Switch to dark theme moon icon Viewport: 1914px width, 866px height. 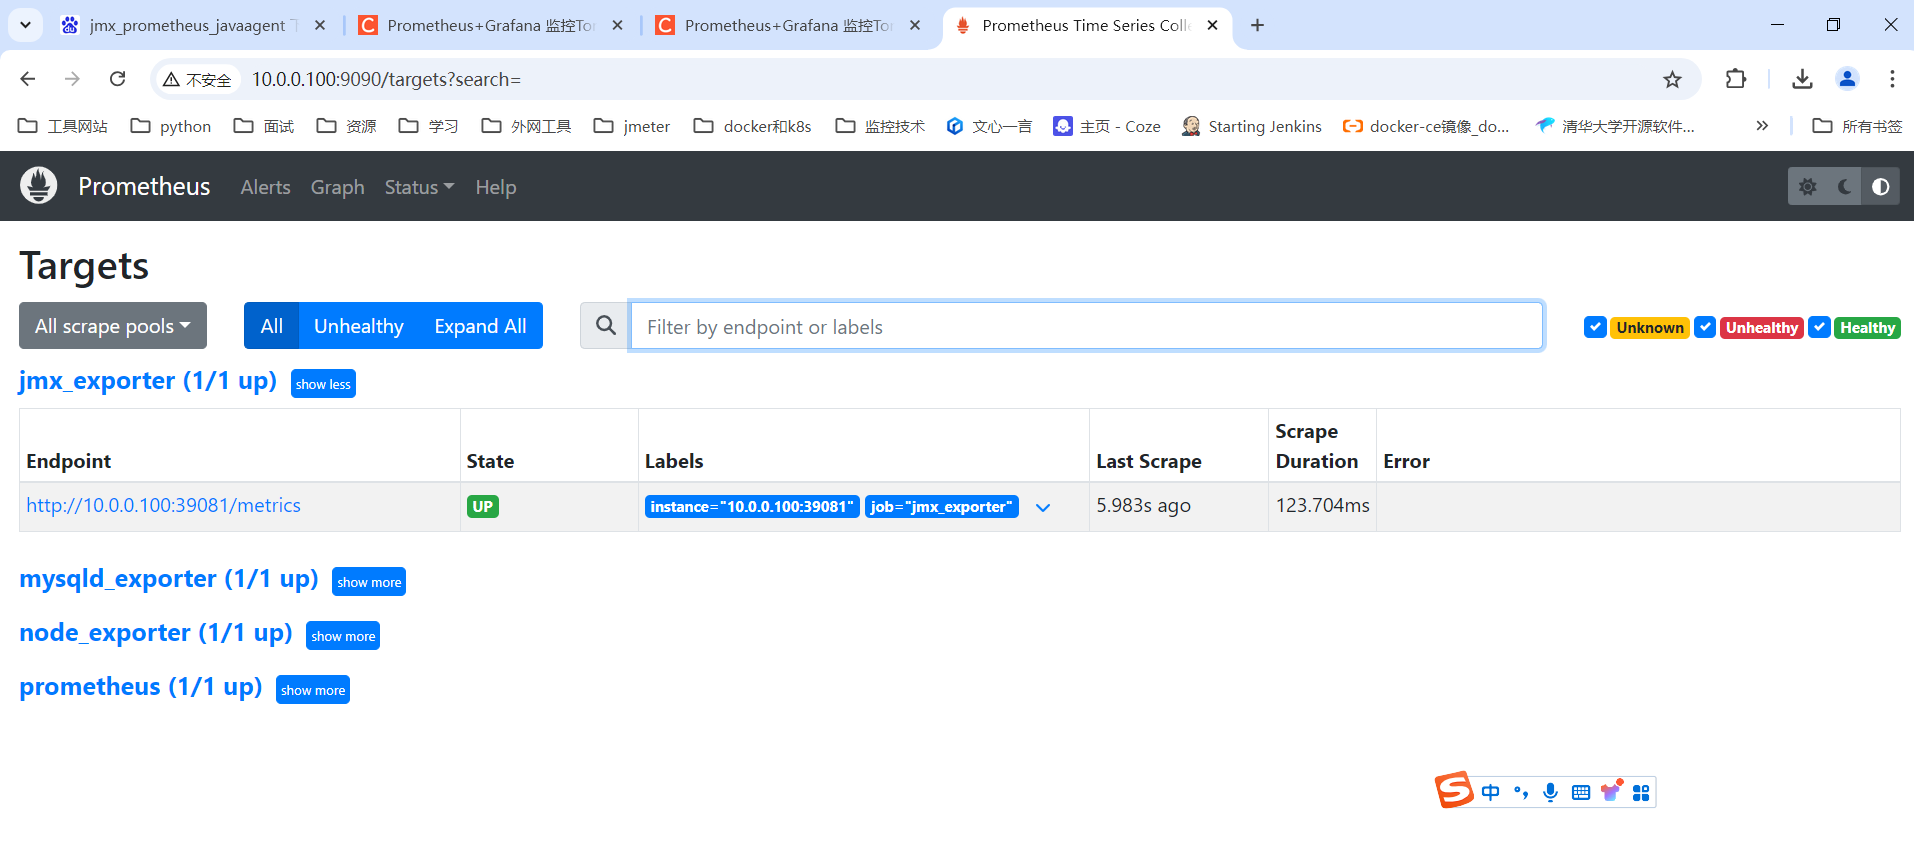click(1844, 187)
